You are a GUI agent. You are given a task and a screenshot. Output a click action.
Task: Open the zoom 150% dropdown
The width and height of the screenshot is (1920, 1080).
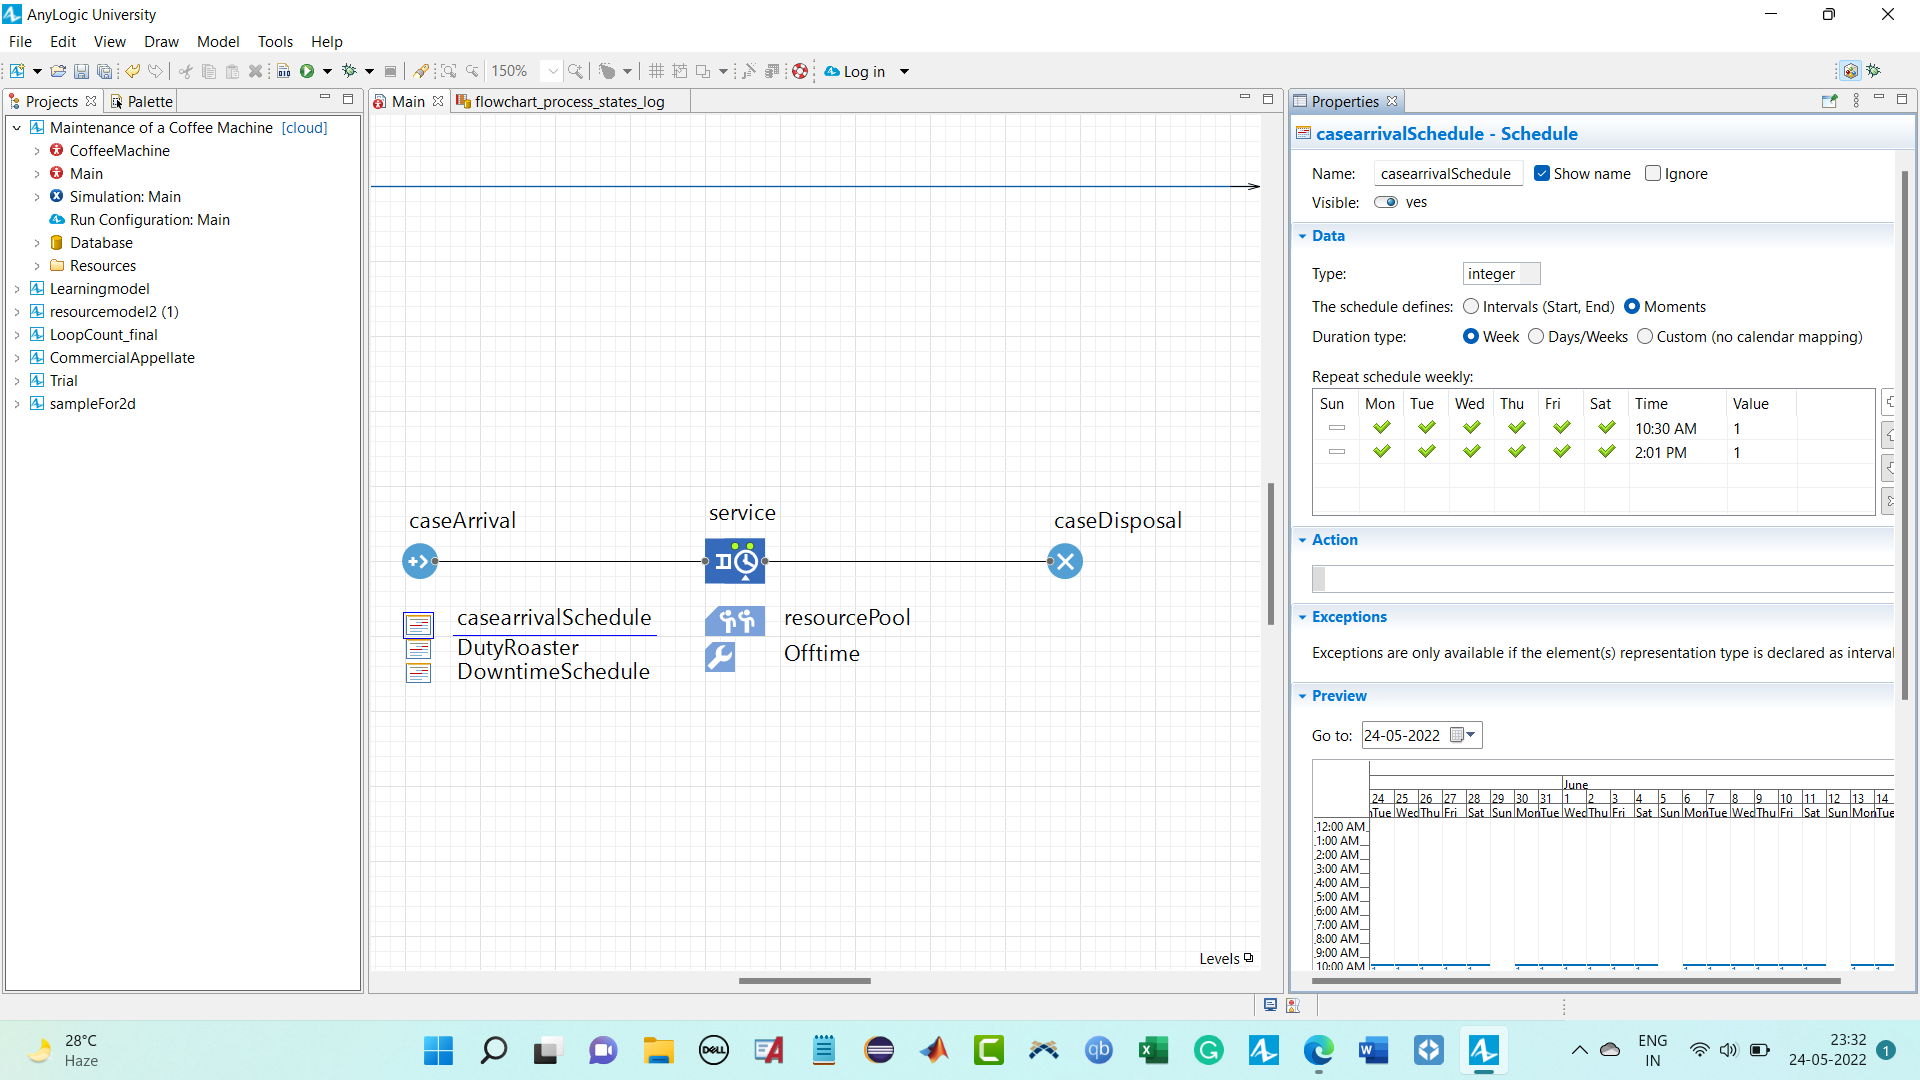(552, 71)
